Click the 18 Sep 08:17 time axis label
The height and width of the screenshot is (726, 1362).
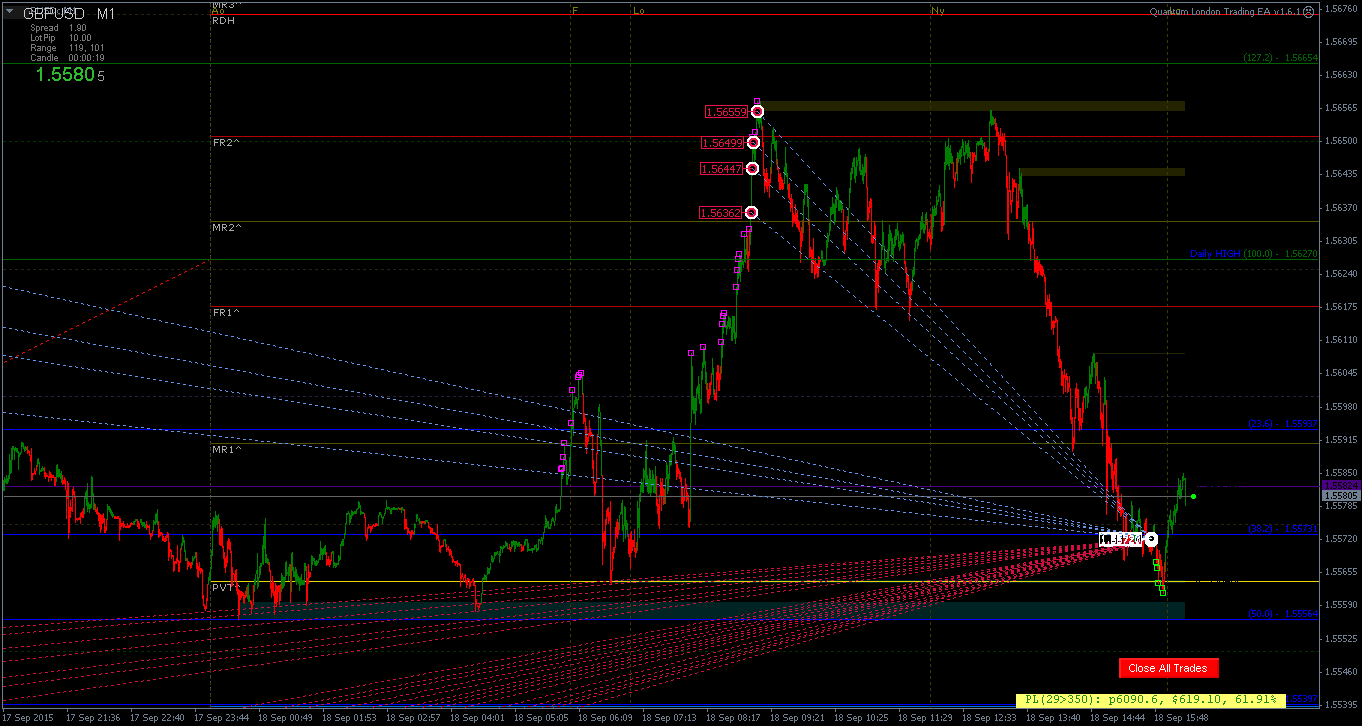point(732,718)
